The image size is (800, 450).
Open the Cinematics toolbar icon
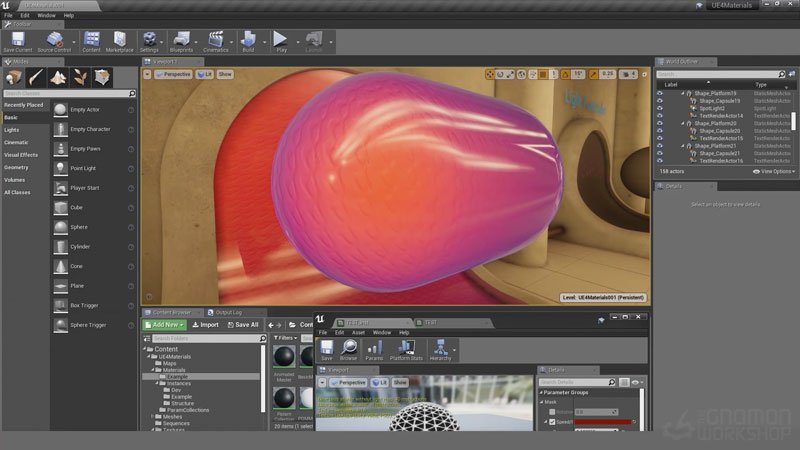point(216,40)
